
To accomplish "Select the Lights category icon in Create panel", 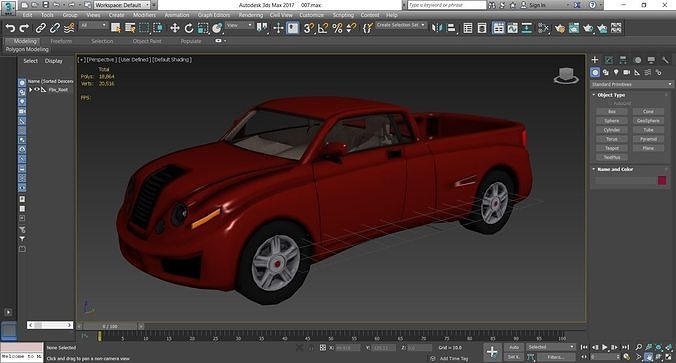I will tap(616, 72).
